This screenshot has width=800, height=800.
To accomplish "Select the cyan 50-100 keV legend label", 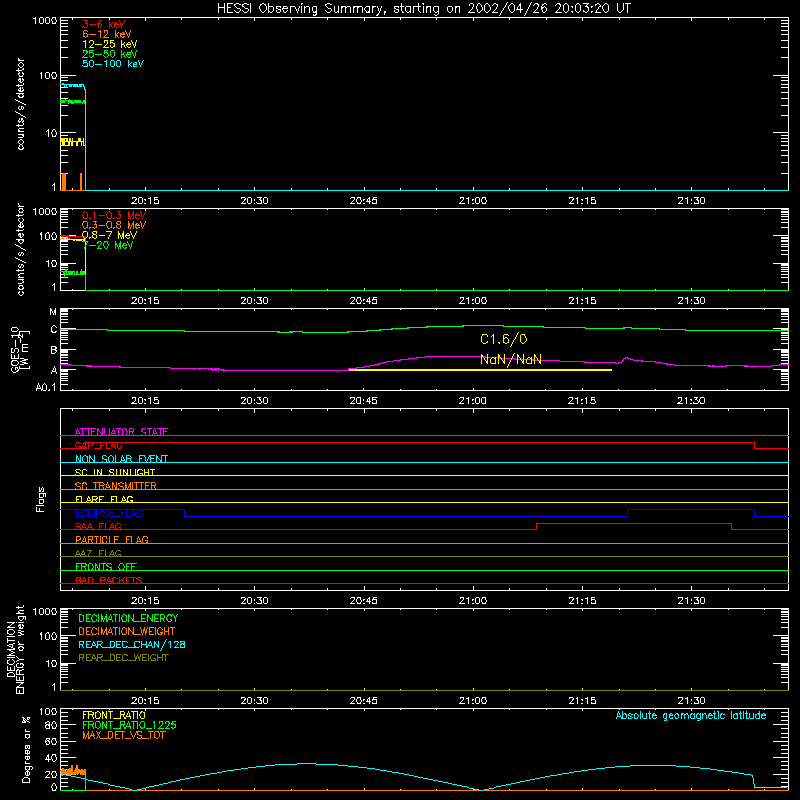I will (x=113, y=64).
